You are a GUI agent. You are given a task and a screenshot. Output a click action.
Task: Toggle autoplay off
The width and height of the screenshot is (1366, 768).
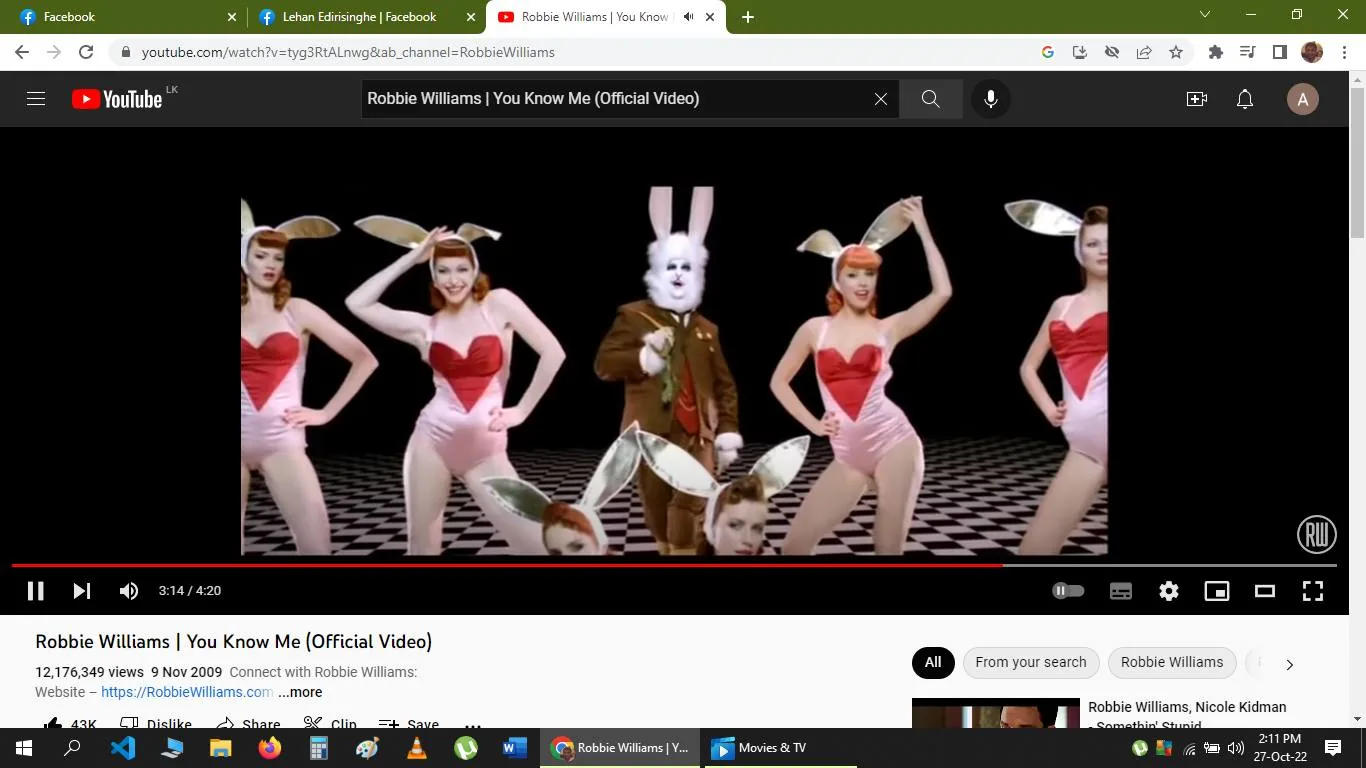click(x=1067, y=591)
